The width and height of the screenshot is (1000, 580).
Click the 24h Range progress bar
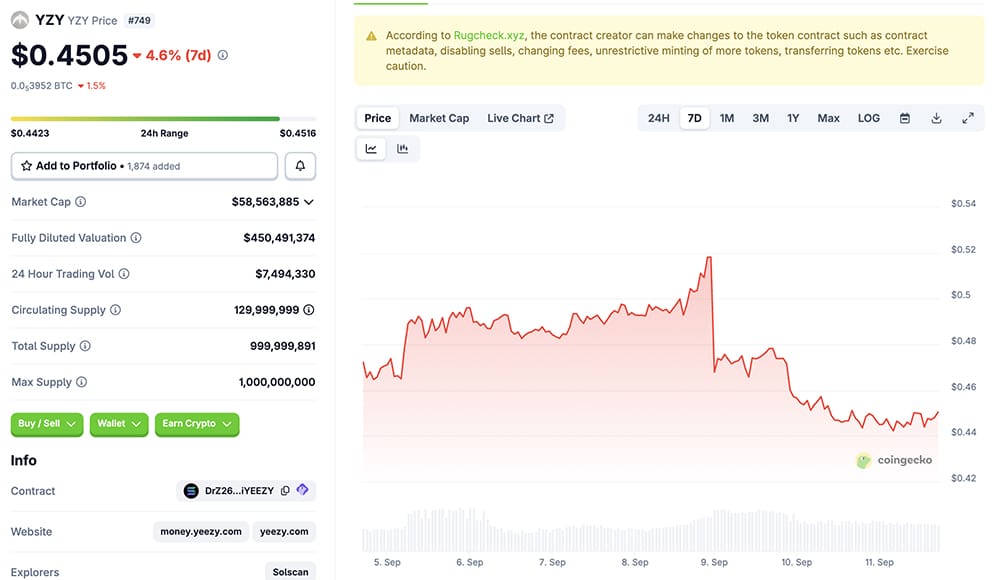tap(163, 119)
